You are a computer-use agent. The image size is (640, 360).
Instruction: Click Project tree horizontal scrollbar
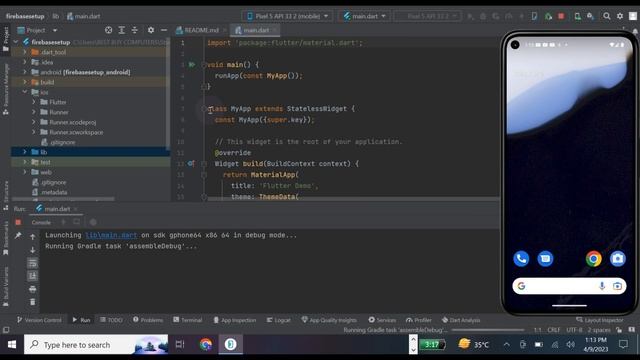coord(63,199)
